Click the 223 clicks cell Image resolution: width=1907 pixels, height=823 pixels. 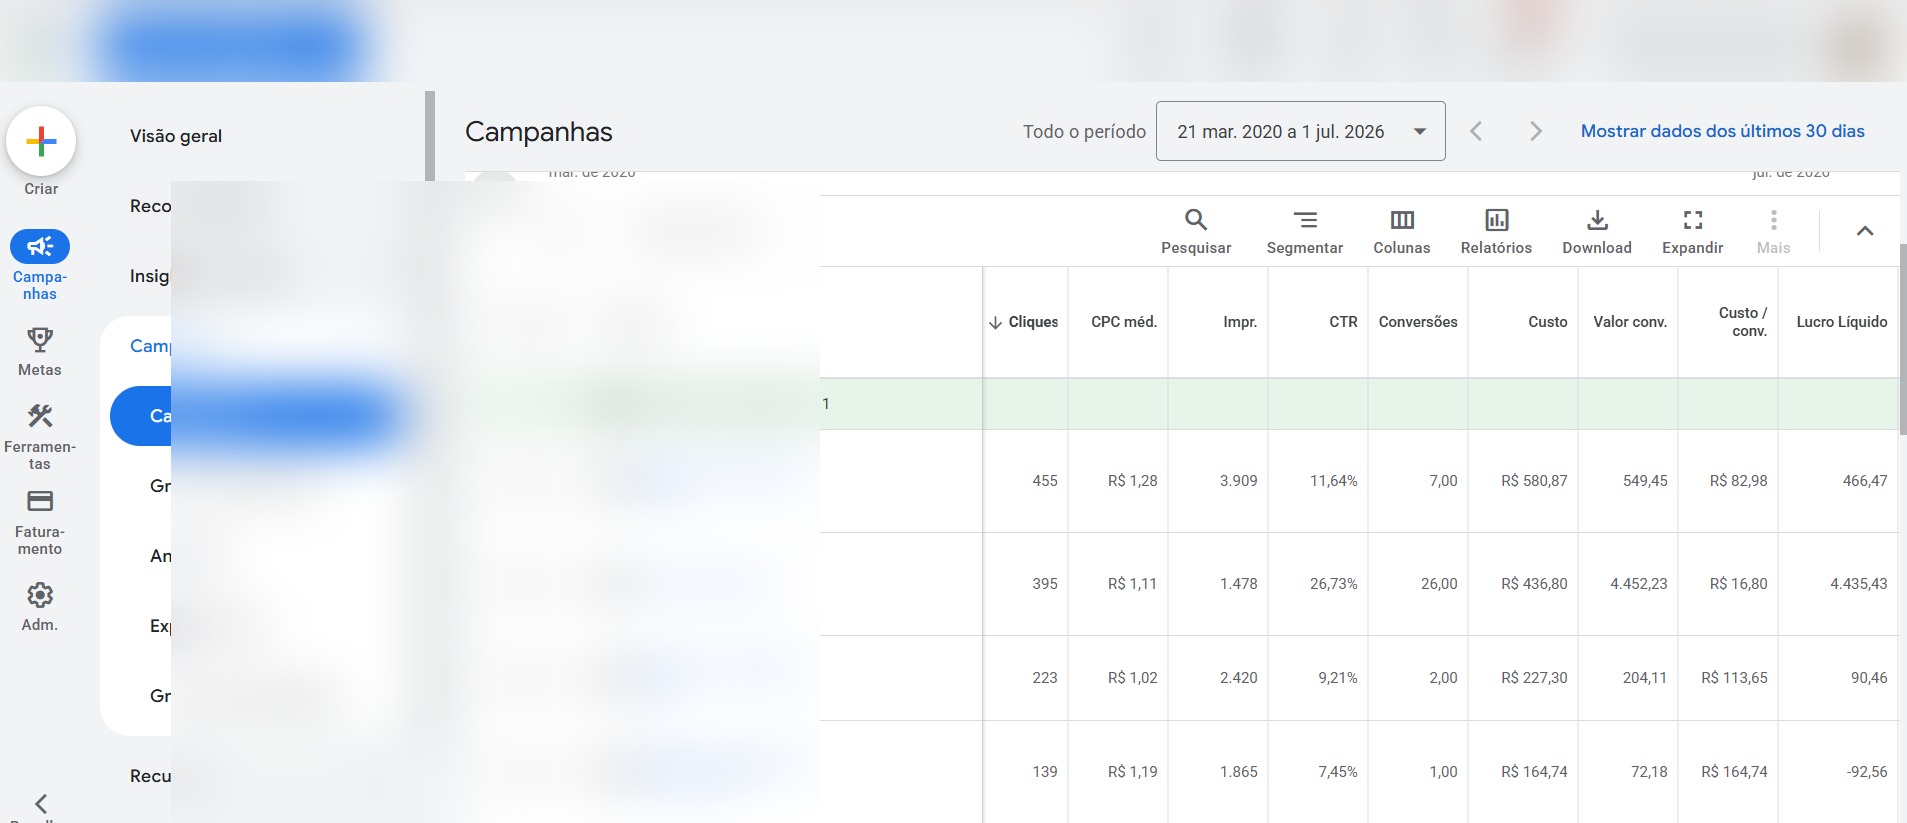(x=1045, y=678)
